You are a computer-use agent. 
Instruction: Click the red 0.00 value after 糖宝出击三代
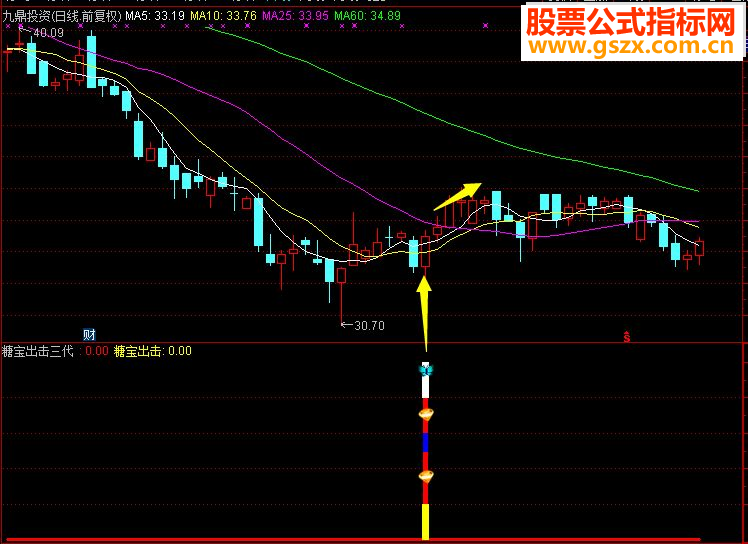pos(97,352)
